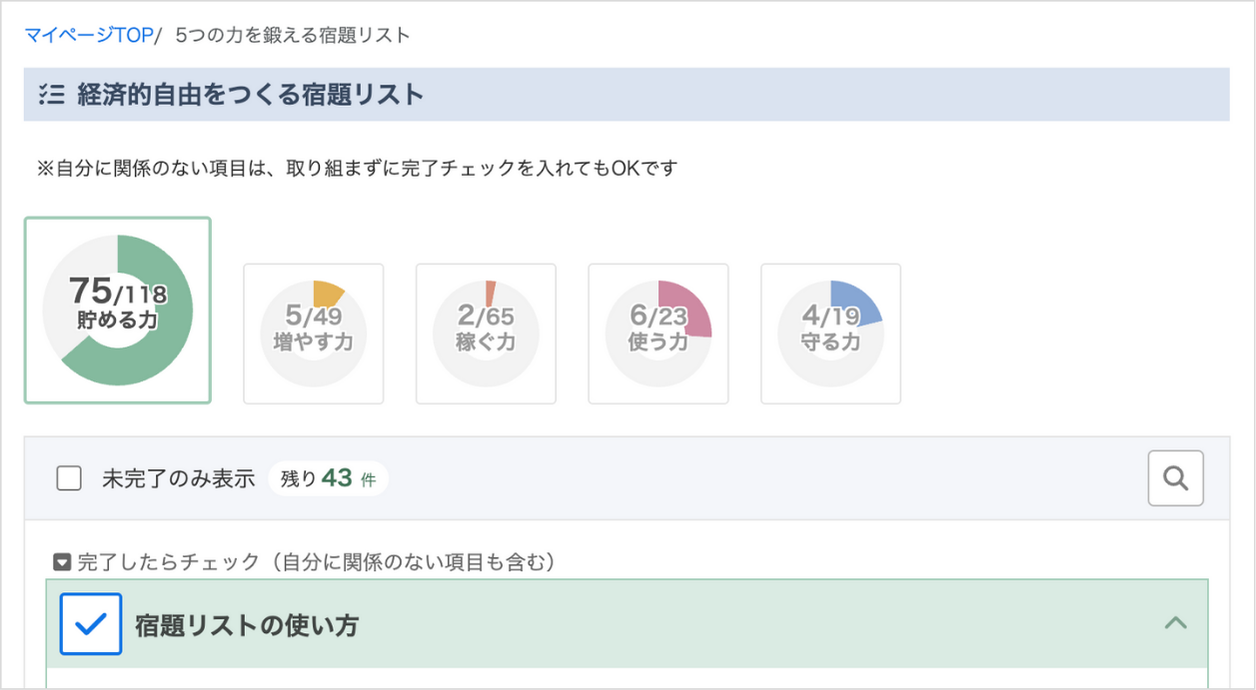1256x690 pixels.
Task: Click the 5つの力を鍛える宿題リスト breadcrumb
Action: click(292, 35)
